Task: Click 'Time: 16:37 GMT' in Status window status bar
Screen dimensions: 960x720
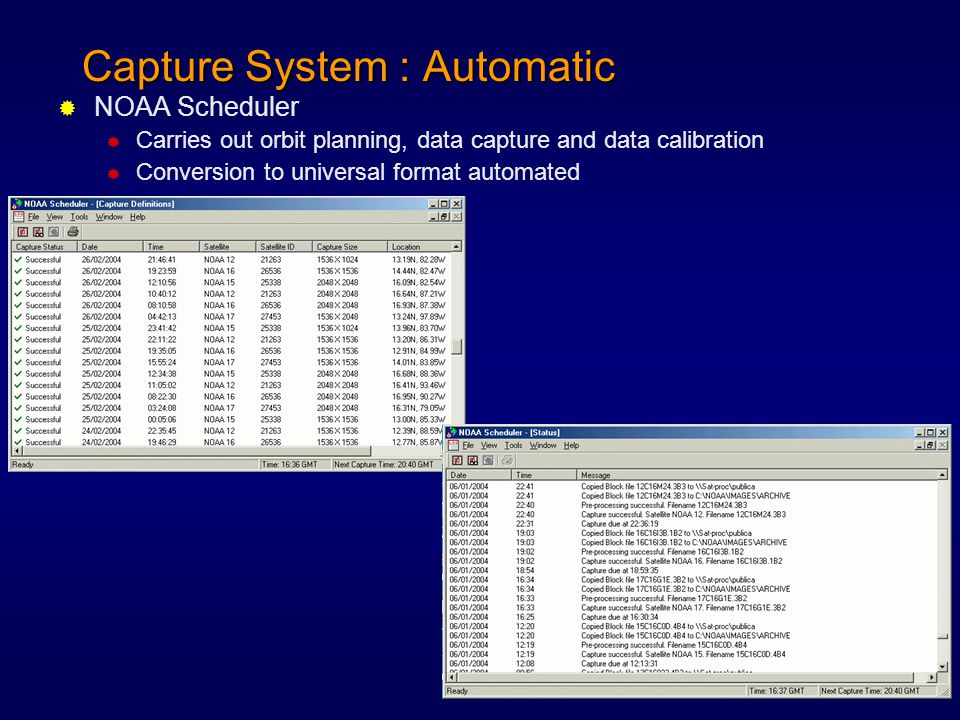Action: coord(777,691)
